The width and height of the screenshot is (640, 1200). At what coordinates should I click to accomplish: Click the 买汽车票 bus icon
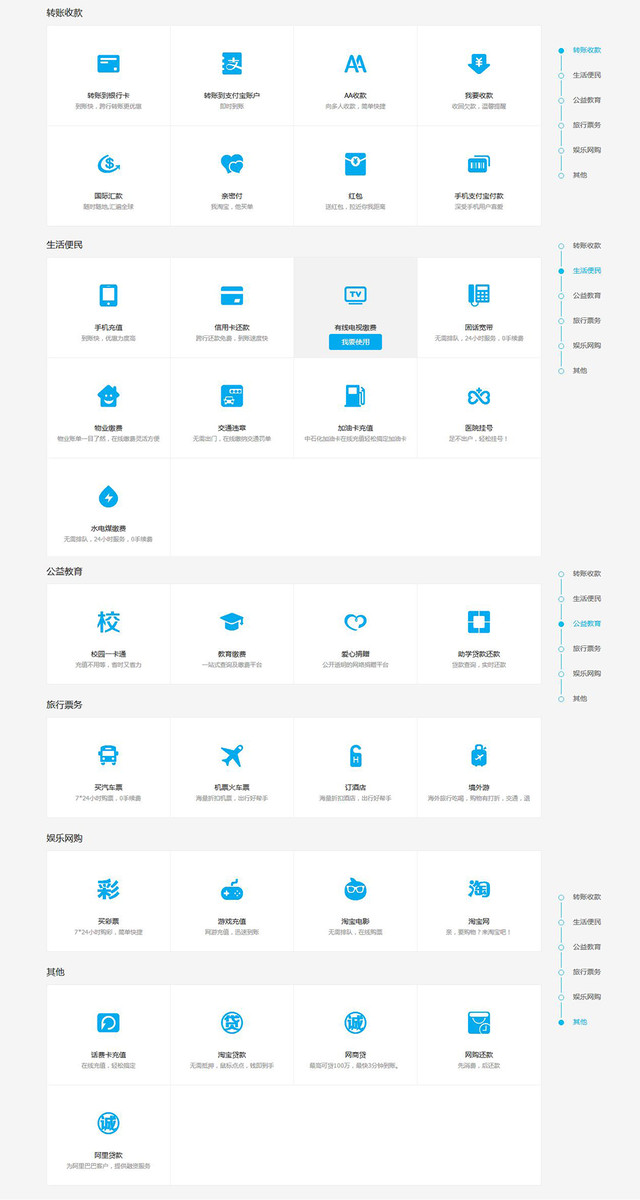[108, 755]
